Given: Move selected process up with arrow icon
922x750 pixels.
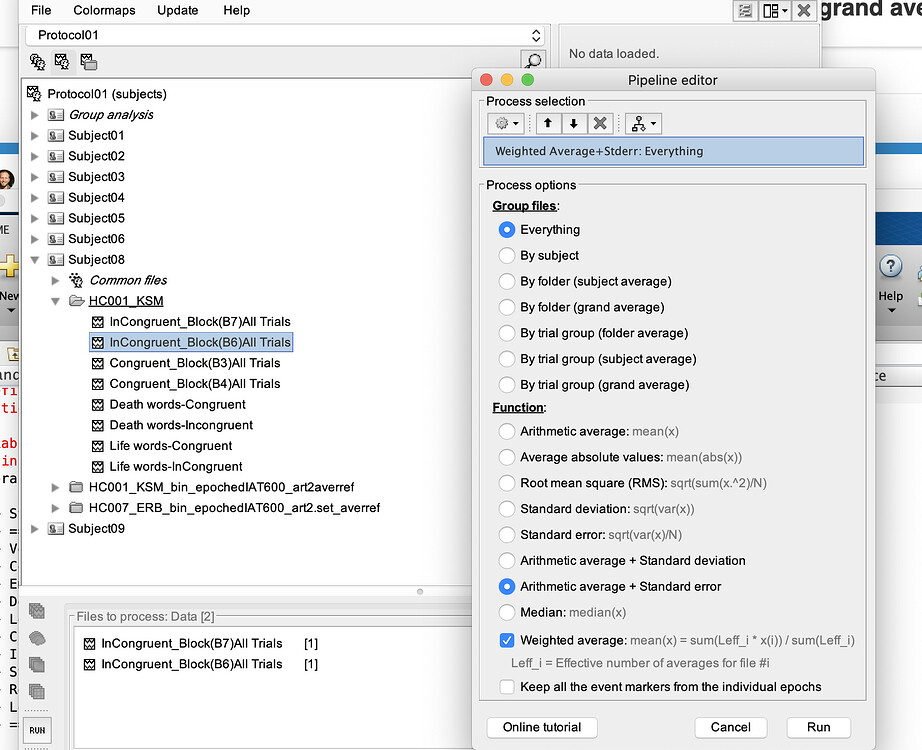Looking at the screenshot, I should (x=547, y=124).
